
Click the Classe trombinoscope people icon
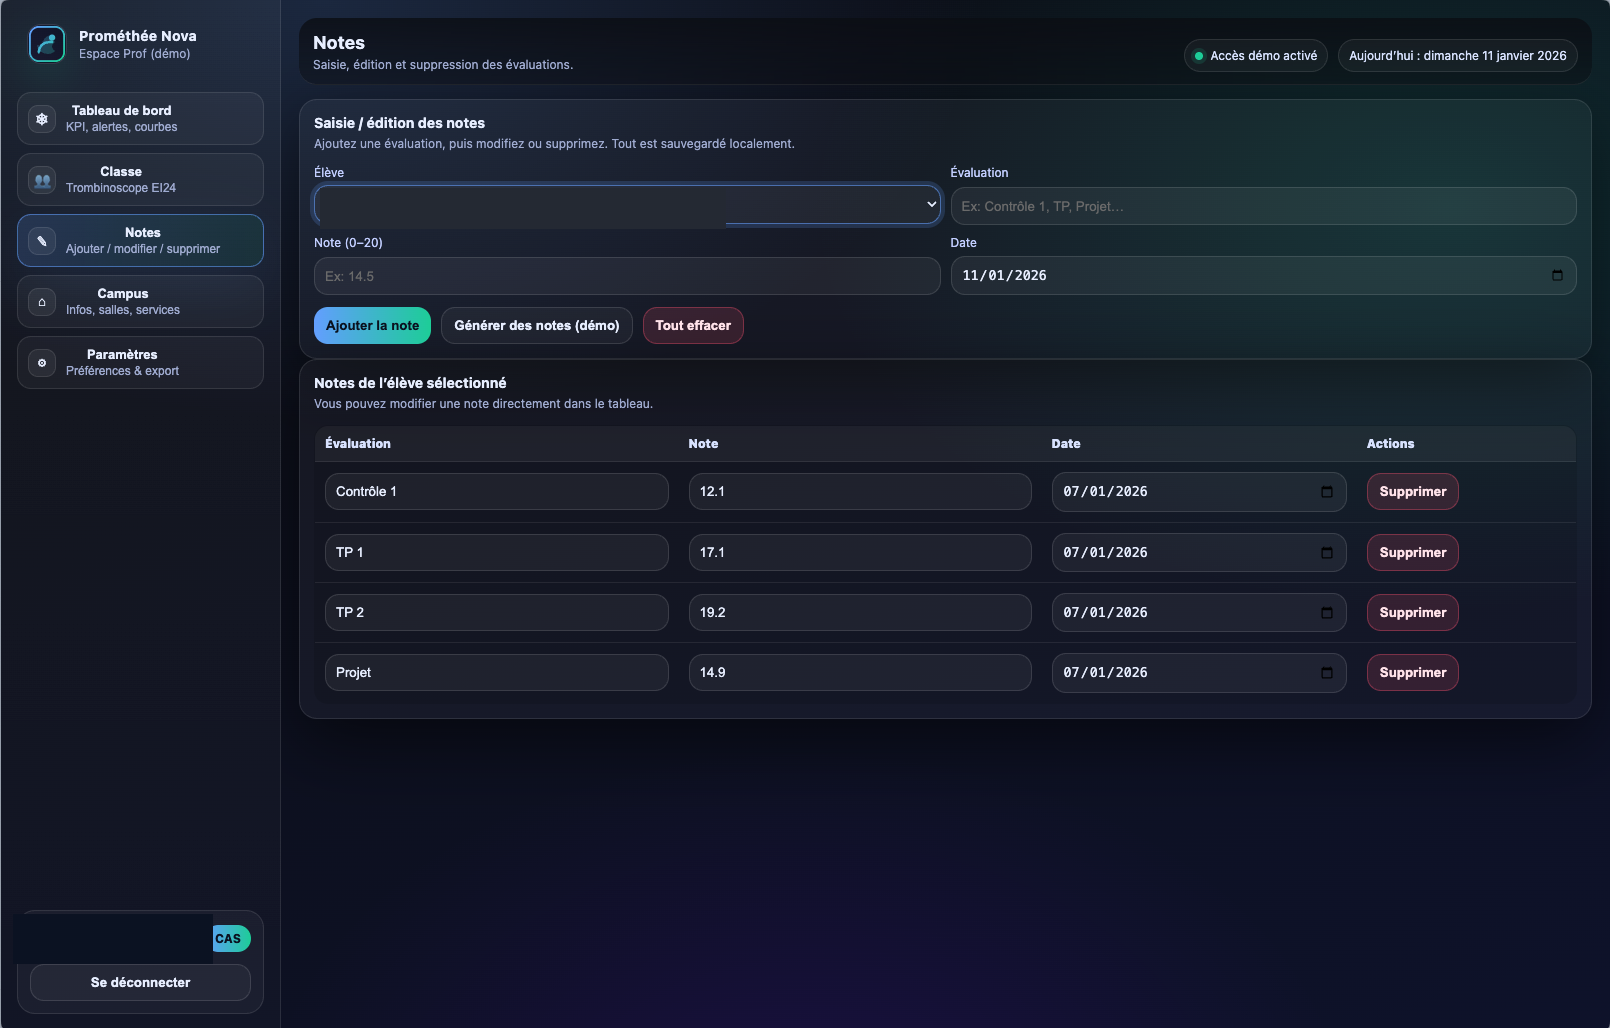42,180
